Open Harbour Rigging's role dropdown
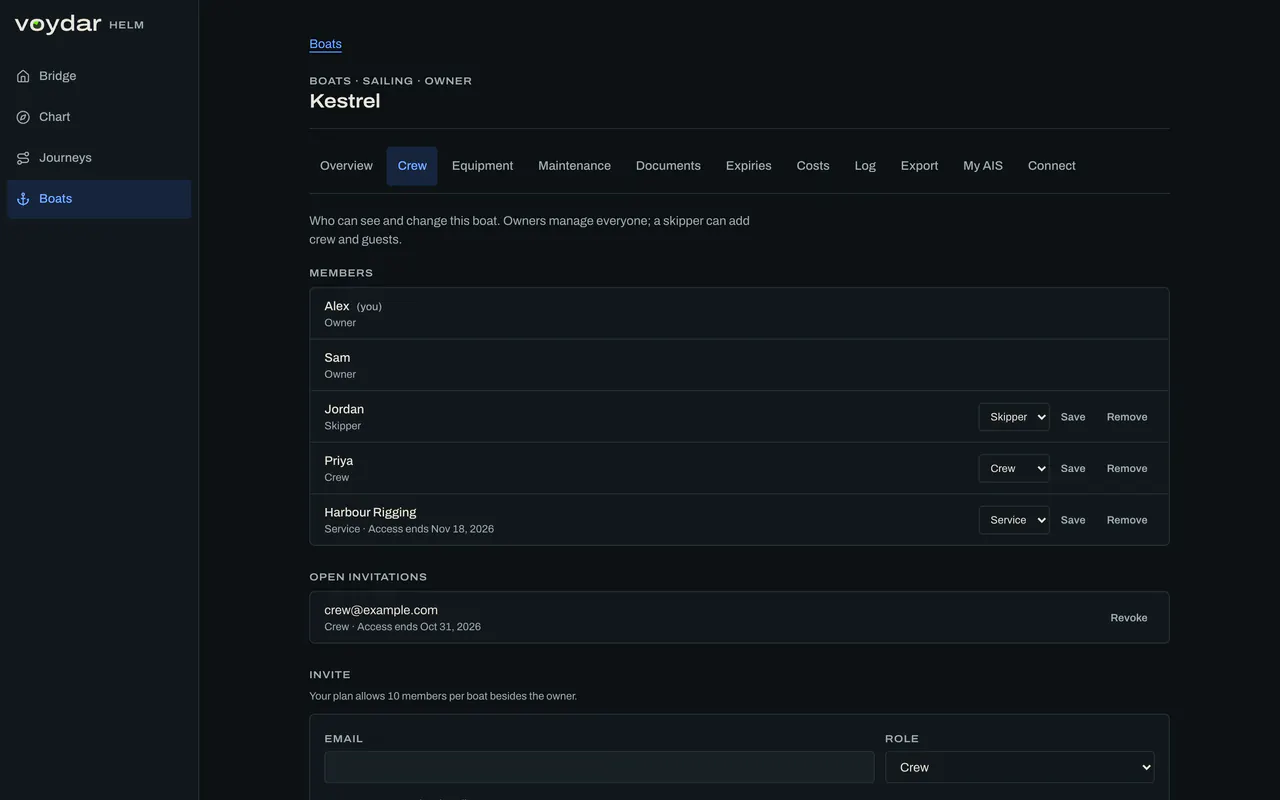 (1014, 520)
